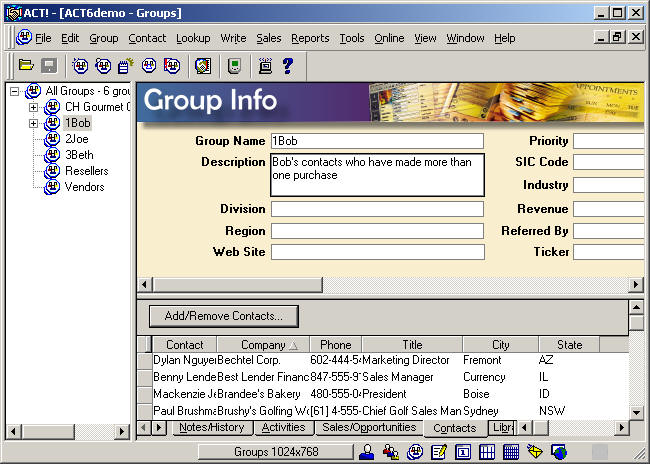Select the All Groups root item
The image size is (650, 464).
(87, 91)
